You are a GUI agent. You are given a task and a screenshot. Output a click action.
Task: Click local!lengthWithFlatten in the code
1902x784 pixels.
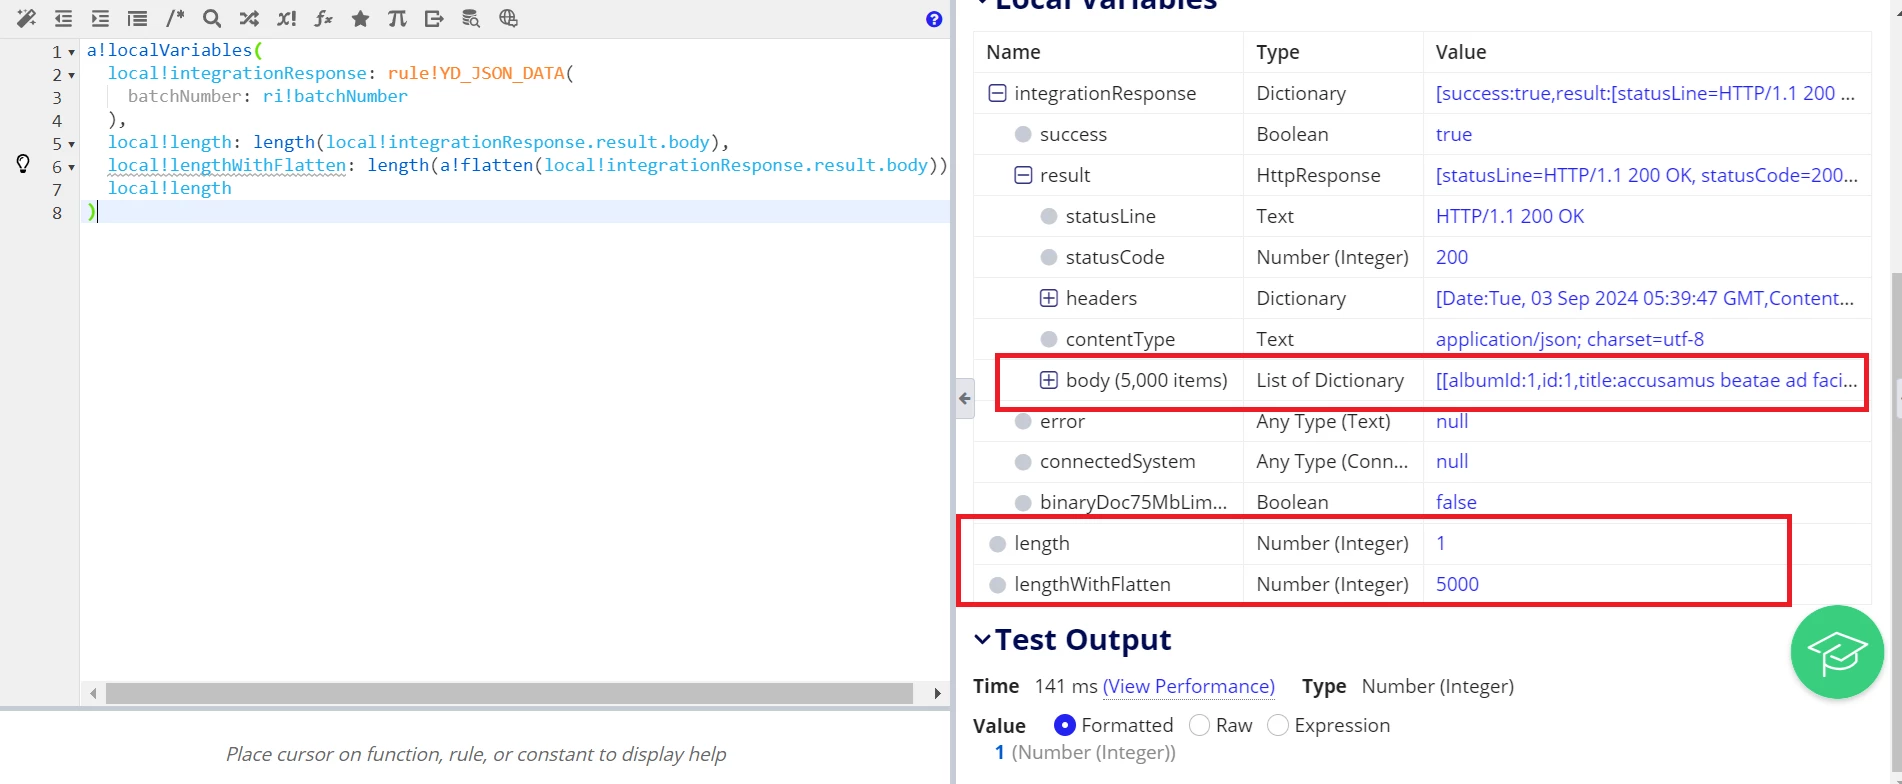pos(227,165)
